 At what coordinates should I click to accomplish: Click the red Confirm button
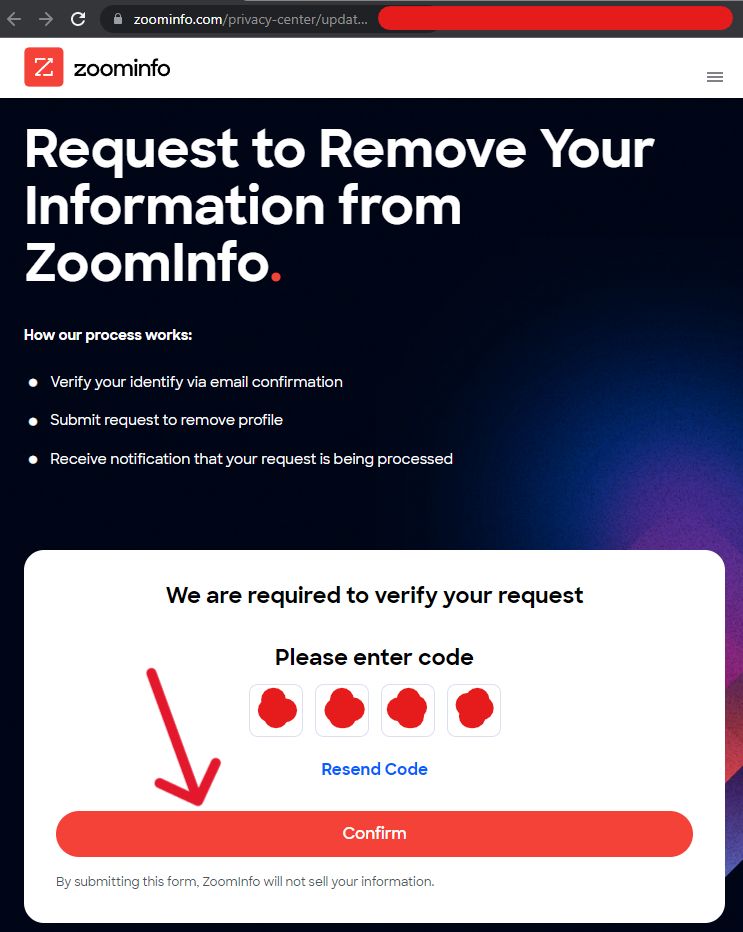(374, 833)
